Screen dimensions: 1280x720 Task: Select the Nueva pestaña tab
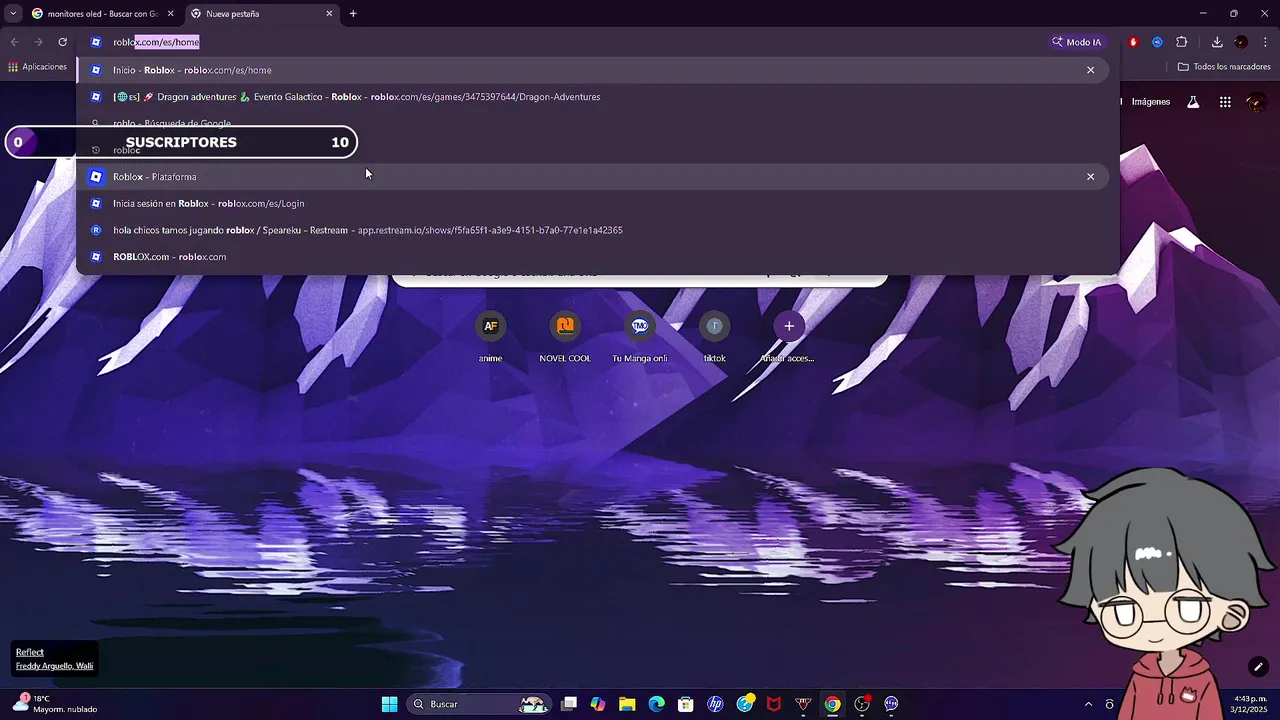pyautogui.click(x=260, y=14)
